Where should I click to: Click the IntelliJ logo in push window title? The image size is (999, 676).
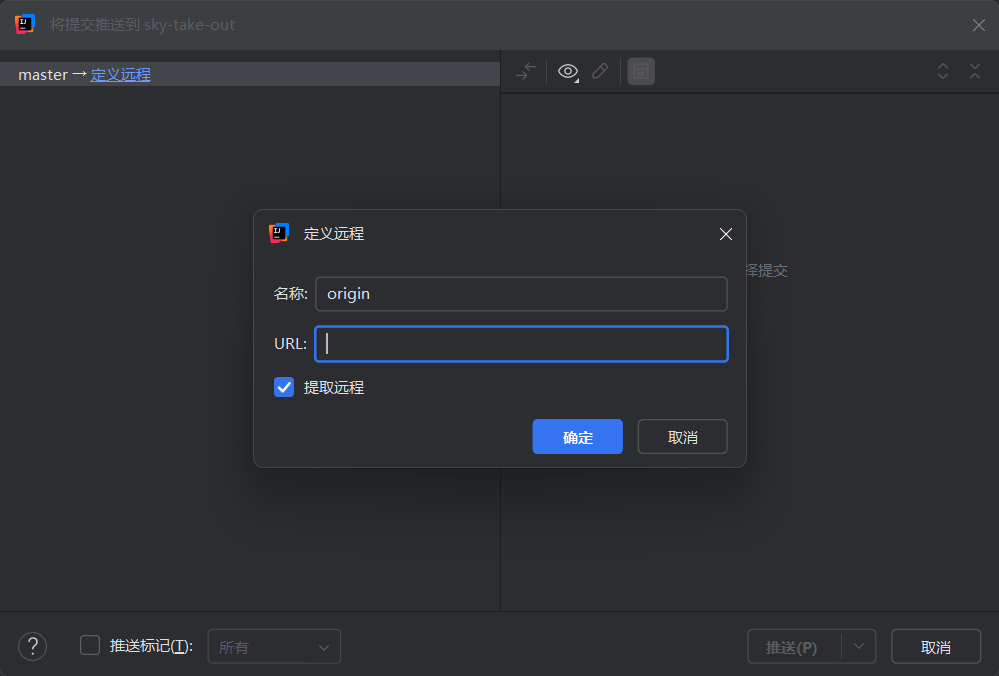point(24,24)
